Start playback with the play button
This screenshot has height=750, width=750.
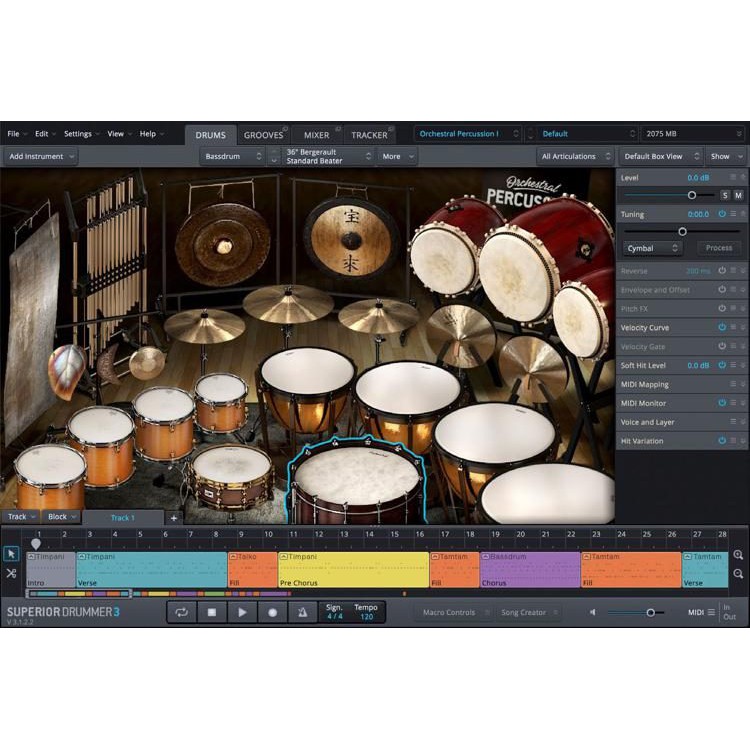coord(242,612)
